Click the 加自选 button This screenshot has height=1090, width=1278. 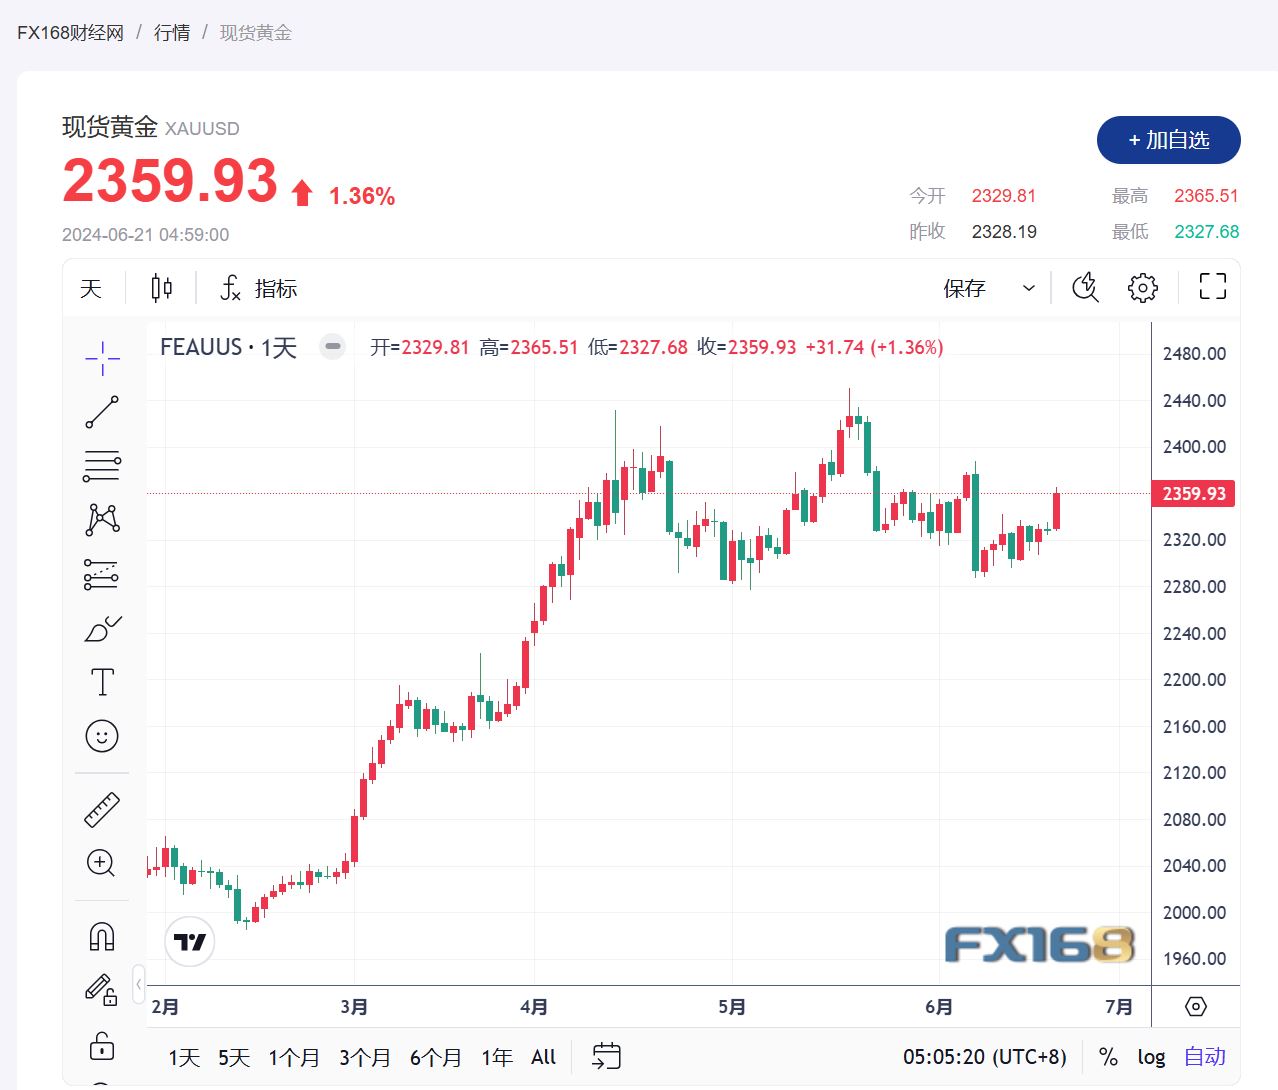1168,140
